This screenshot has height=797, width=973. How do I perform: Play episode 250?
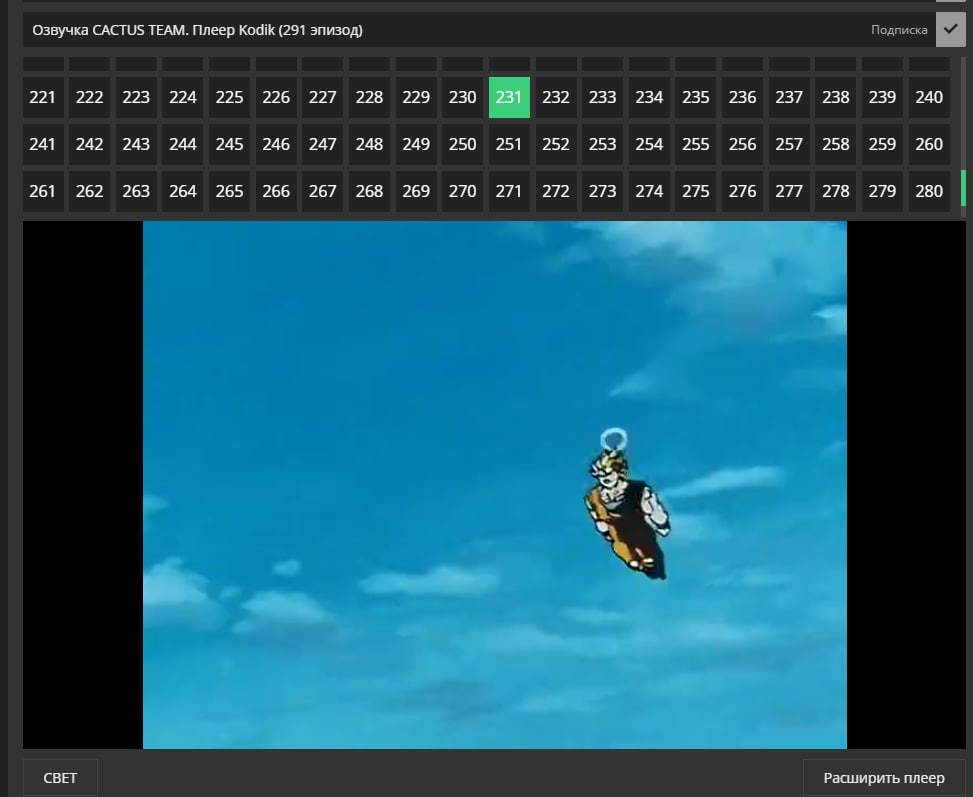[463, 145]
